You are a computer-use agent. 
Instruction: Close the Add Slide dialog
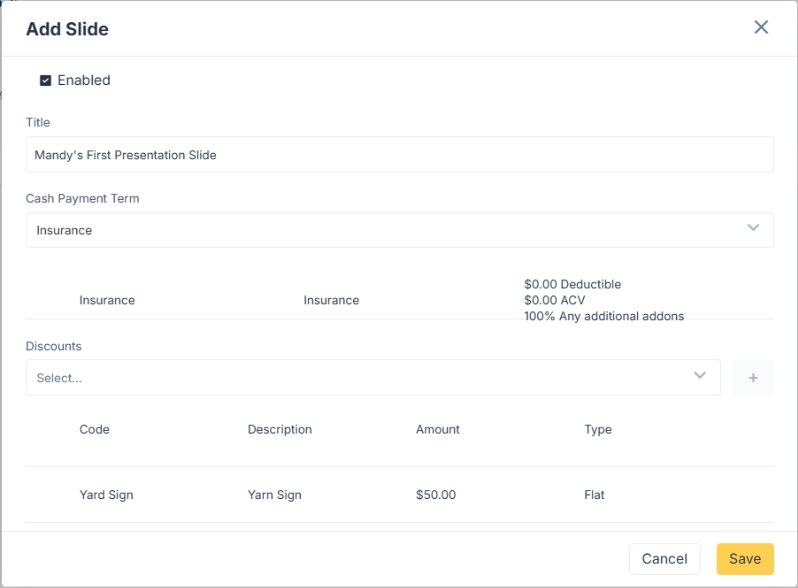761,27
